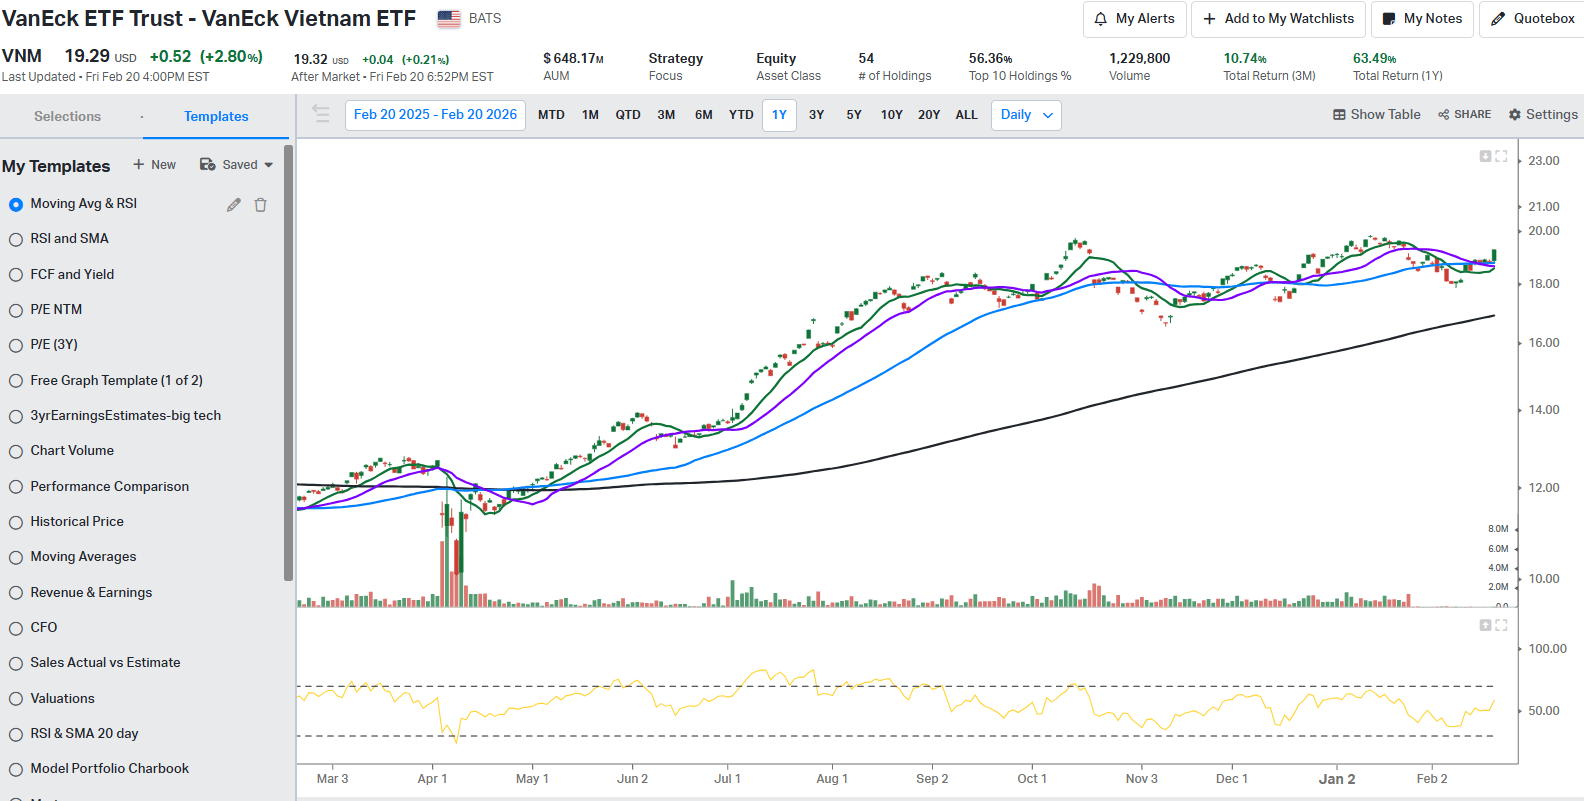This screenshot has width=1584, height=801.
Task: Select the RSI and SMA template
Action: click(16, 239)
